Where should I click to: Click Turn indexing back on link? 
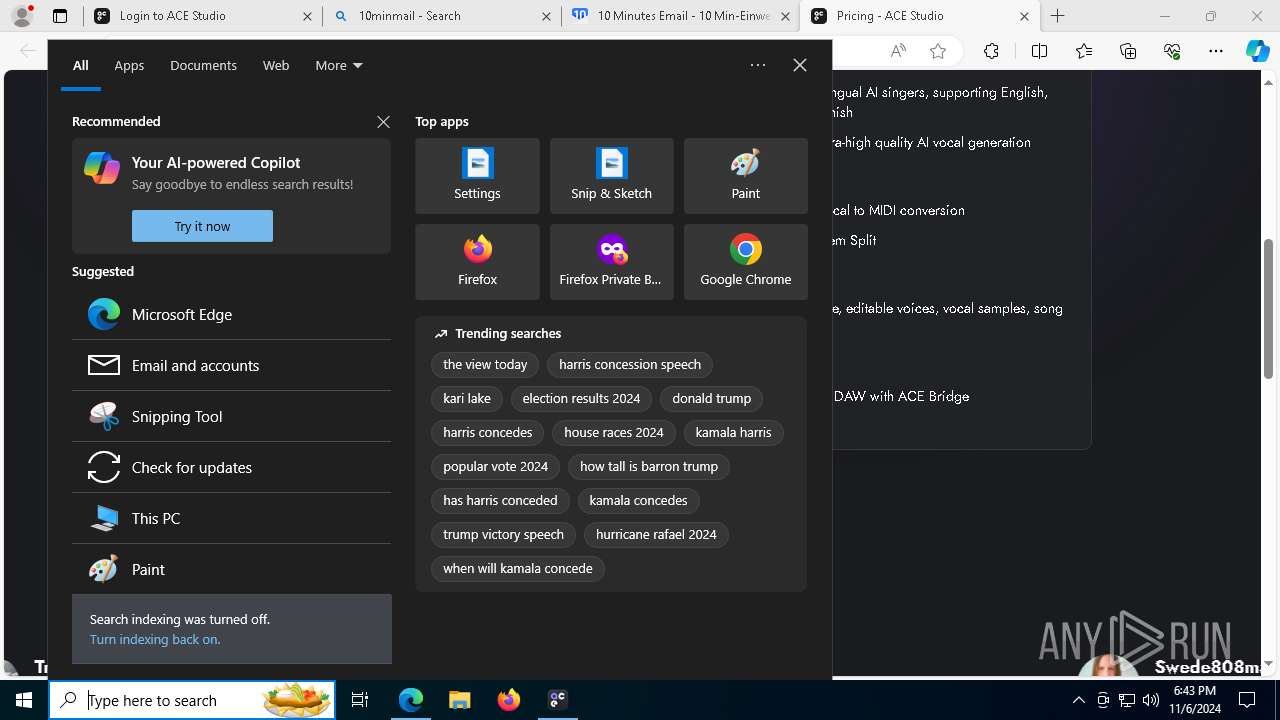tap(155, 639)
